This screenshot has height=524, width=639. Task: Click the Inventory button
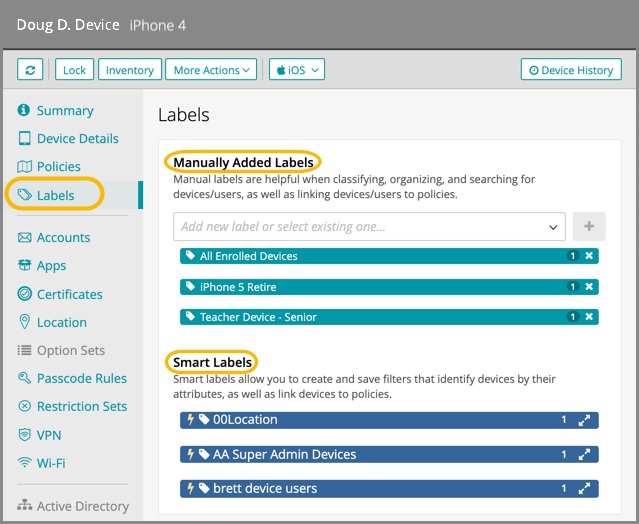pos(130,70)
